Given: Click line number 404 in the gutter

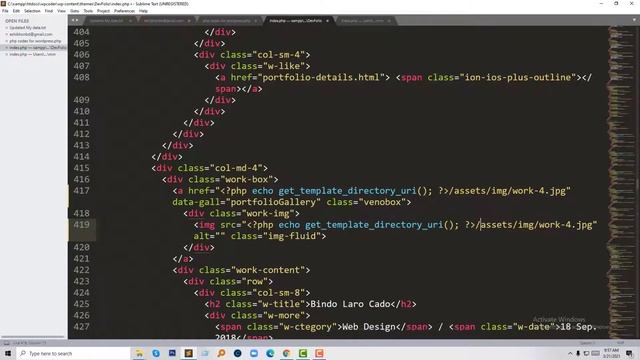Looking at the screenshot, I should pos(82,32).
